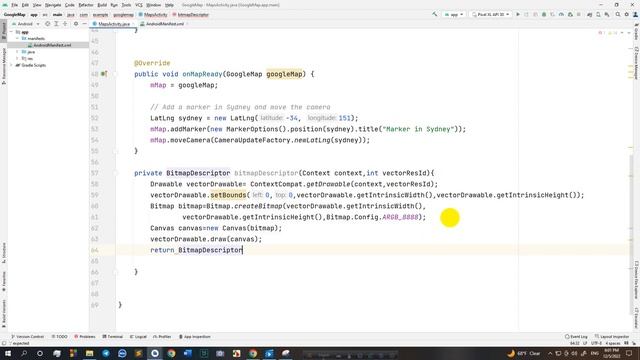Place cursor after 'return BitmapDescriptor' line 64
The width and height of the screenshot is (640, 360).
(x=243, y=250)
